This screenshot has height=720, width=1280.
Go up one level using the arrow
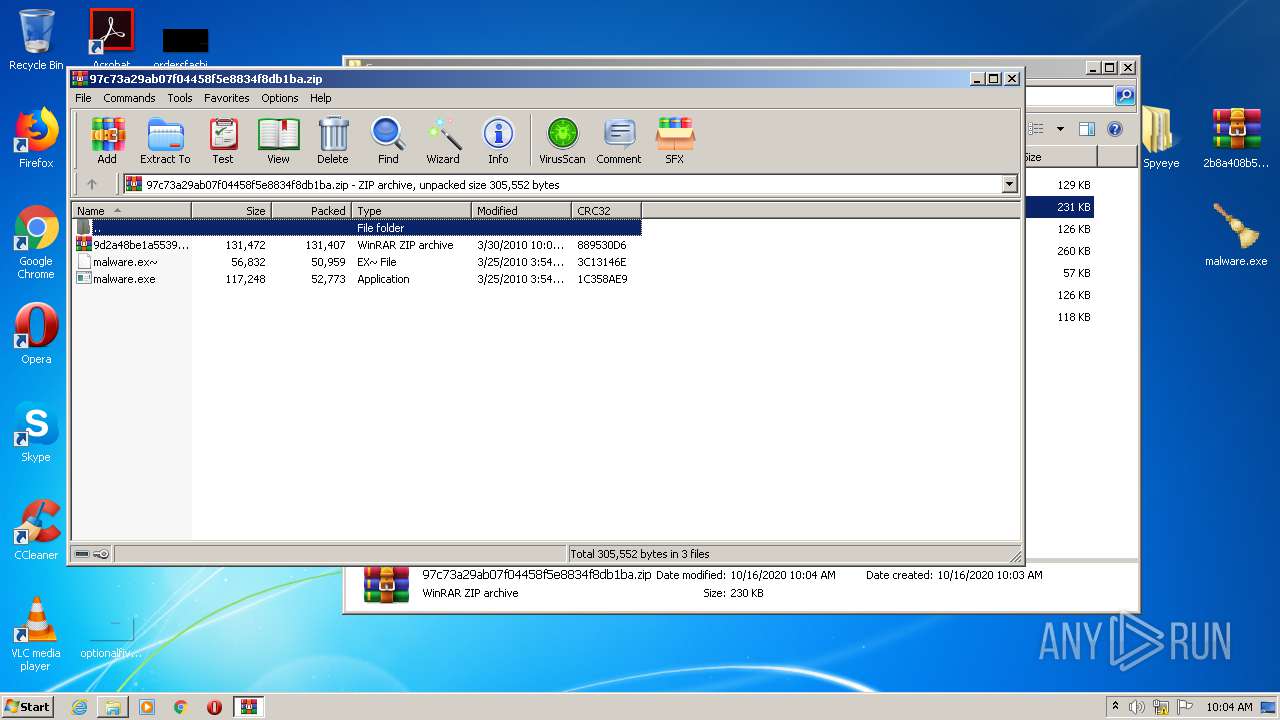pos(92,184)
